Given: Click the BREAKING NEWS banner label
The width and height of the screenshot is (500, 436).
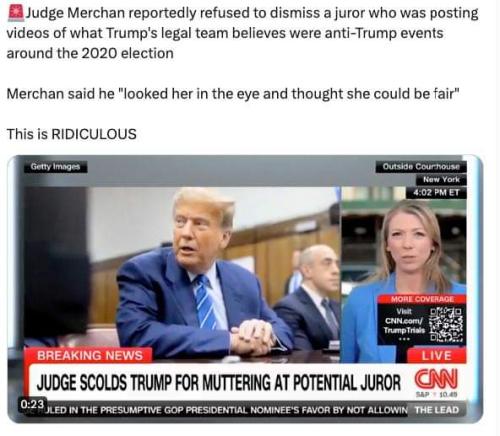Looking at the screenshot, I should [x=90, y=355].
